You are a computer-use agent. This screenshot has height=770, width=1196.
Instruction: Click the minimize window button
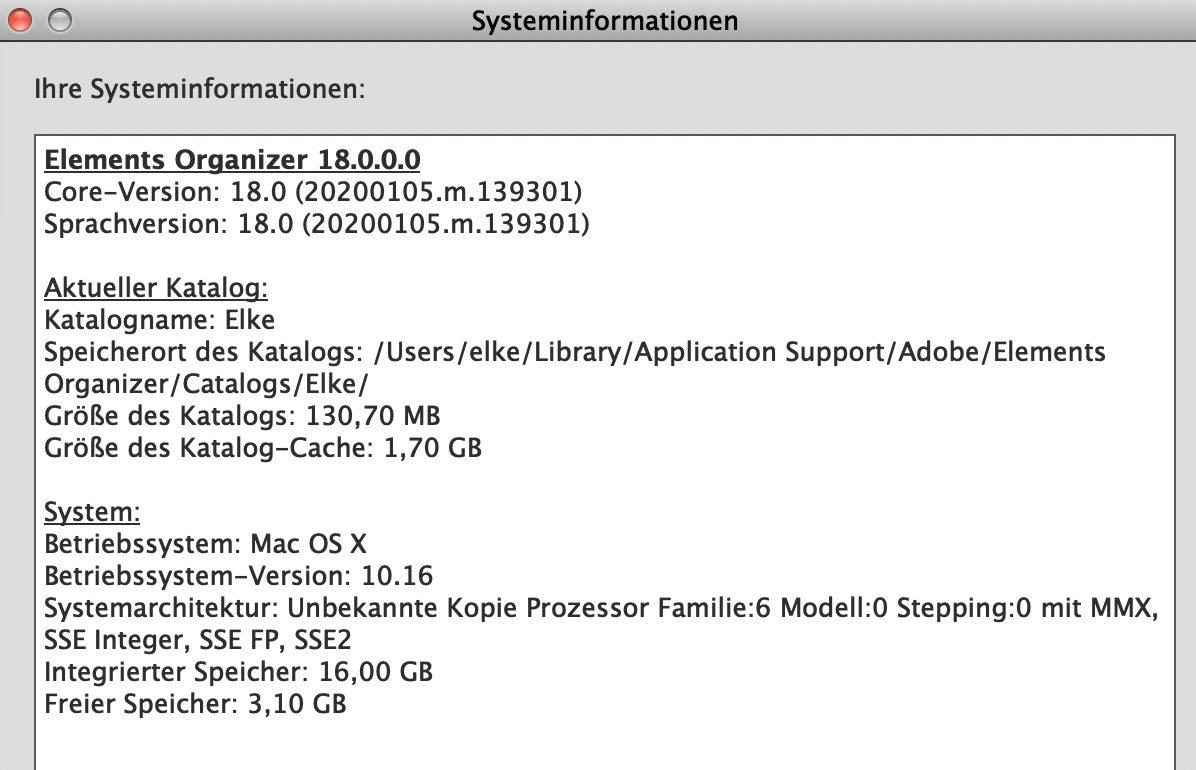tap(59, 18)
